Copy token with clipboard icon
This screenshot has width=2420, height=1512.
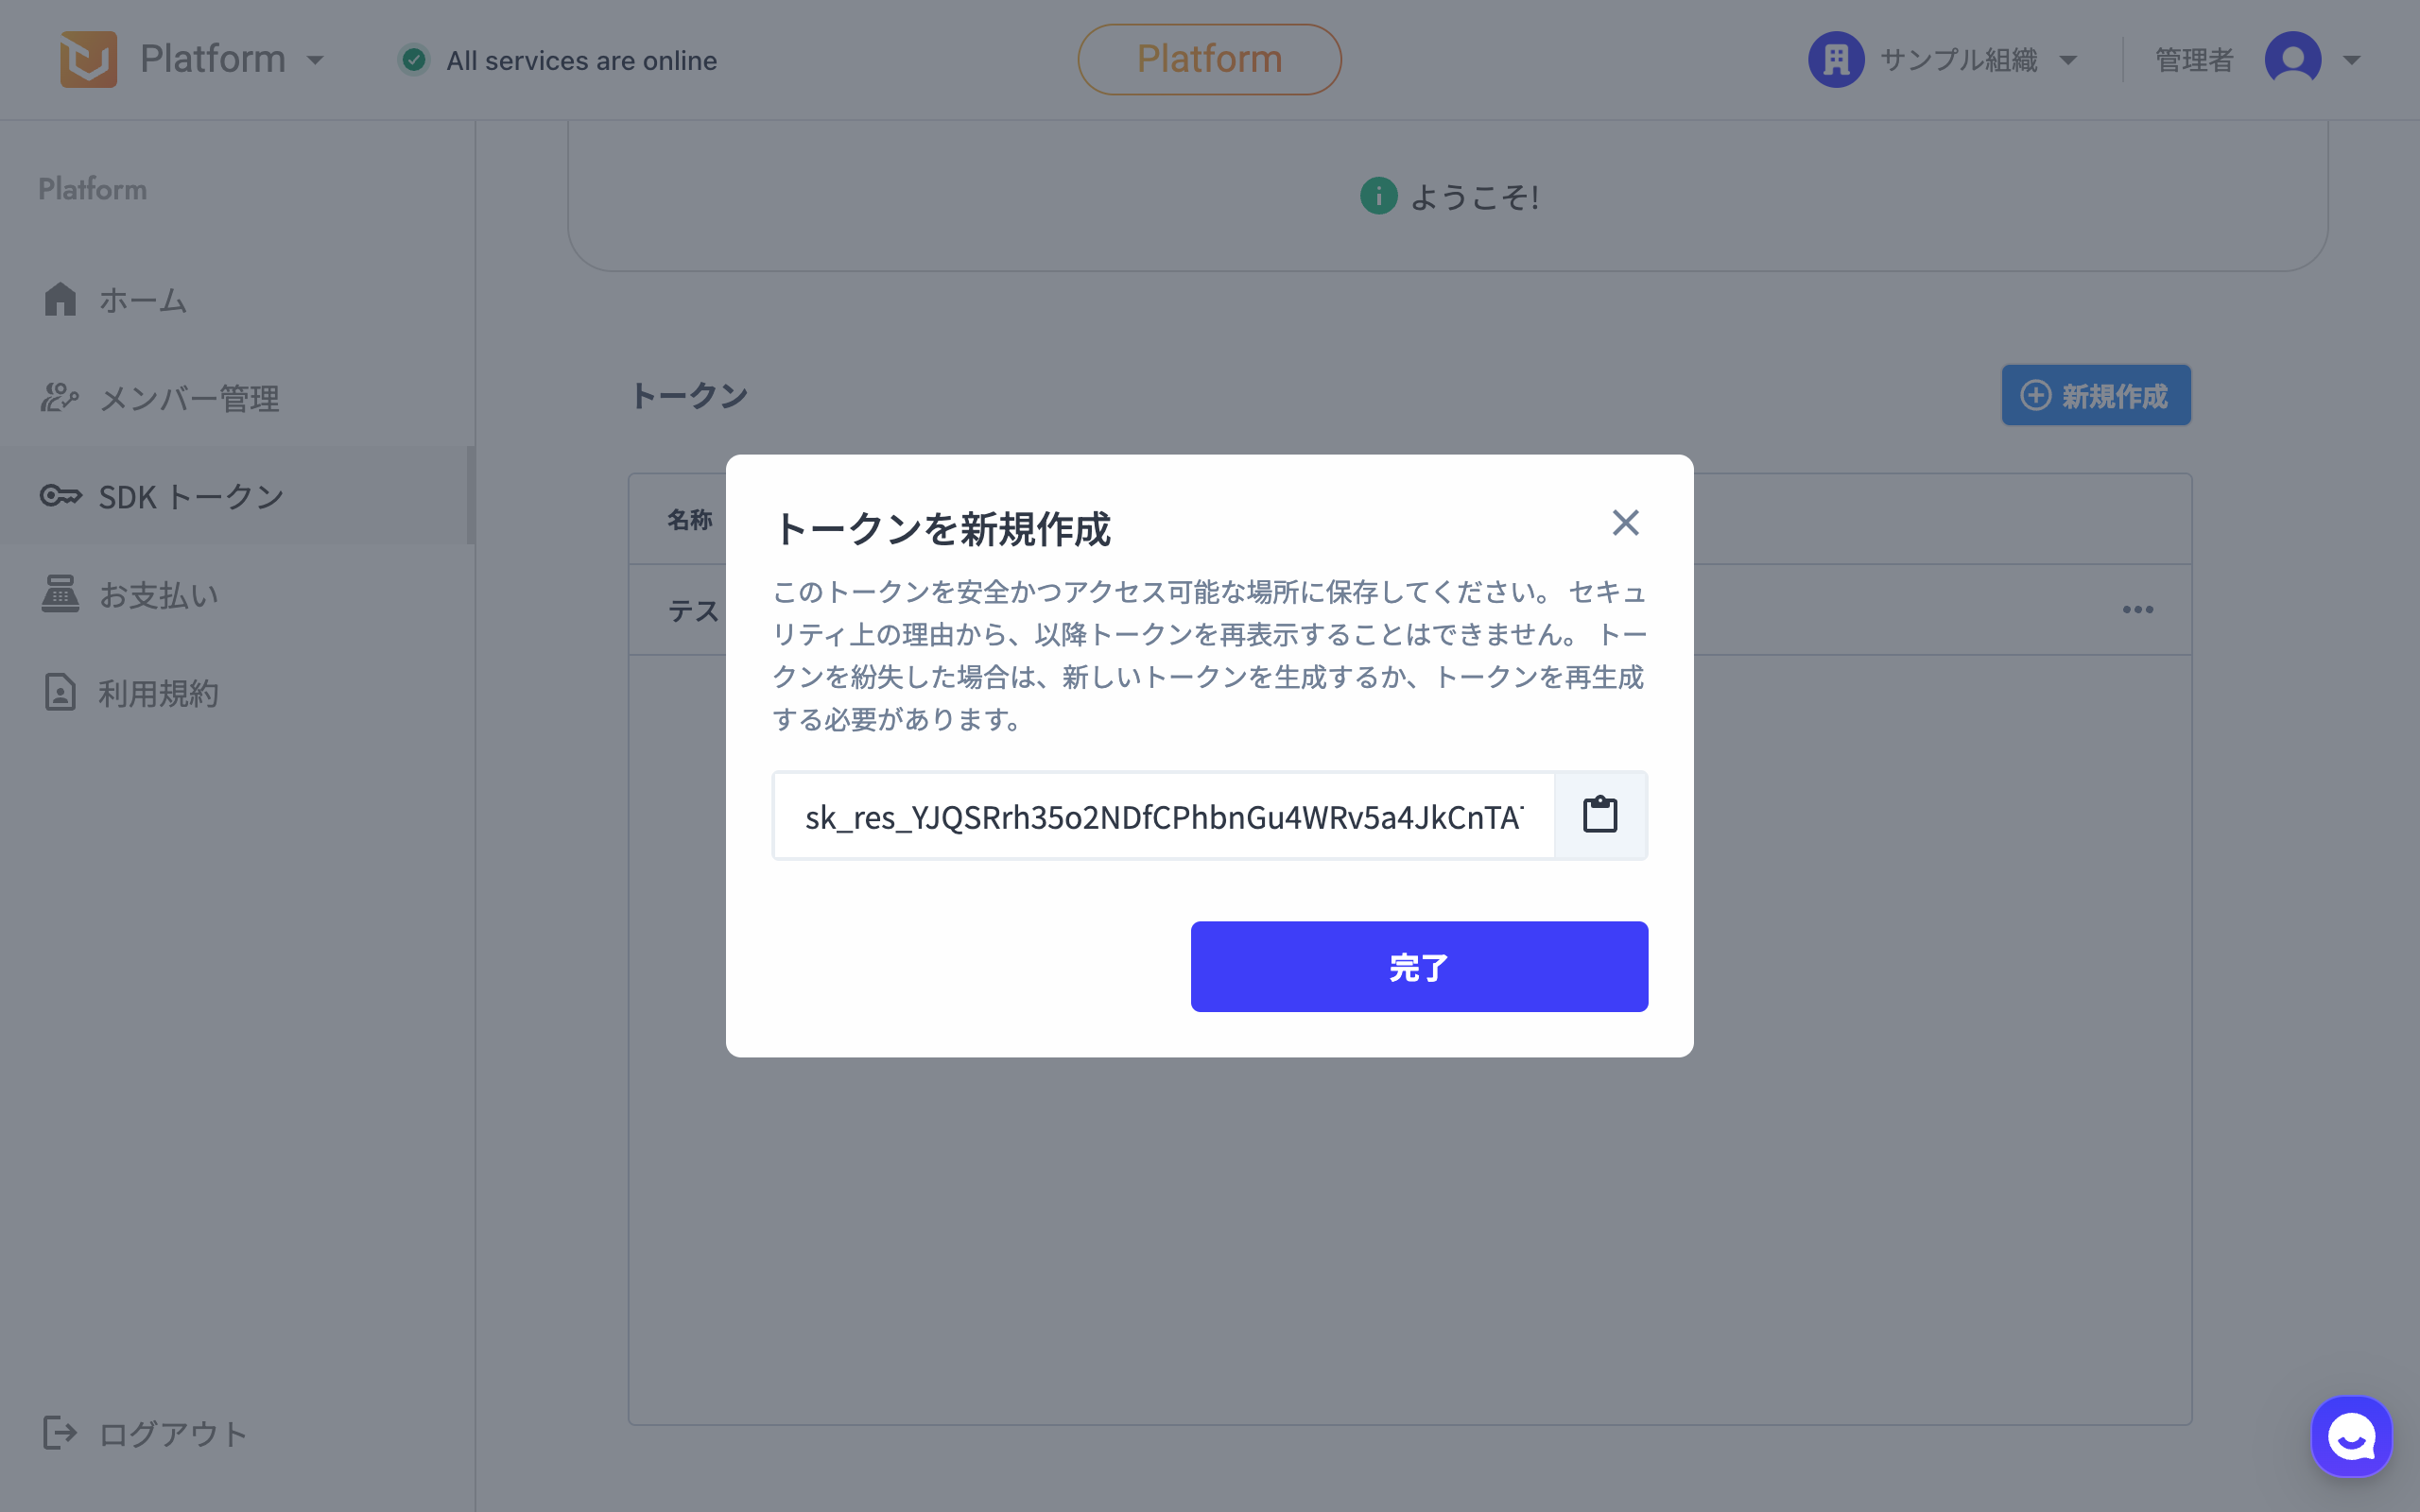click(1600, 815)
